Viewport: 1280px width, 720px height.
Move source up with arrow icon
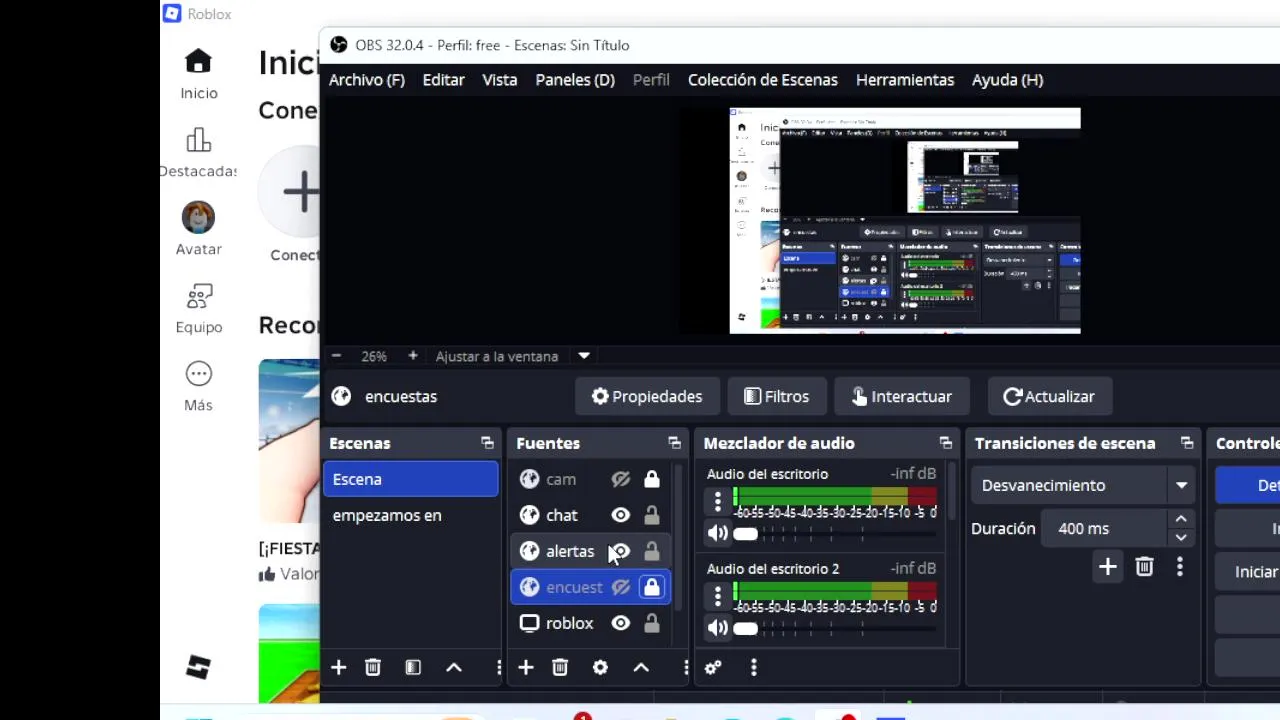click(x=641, y=667)
